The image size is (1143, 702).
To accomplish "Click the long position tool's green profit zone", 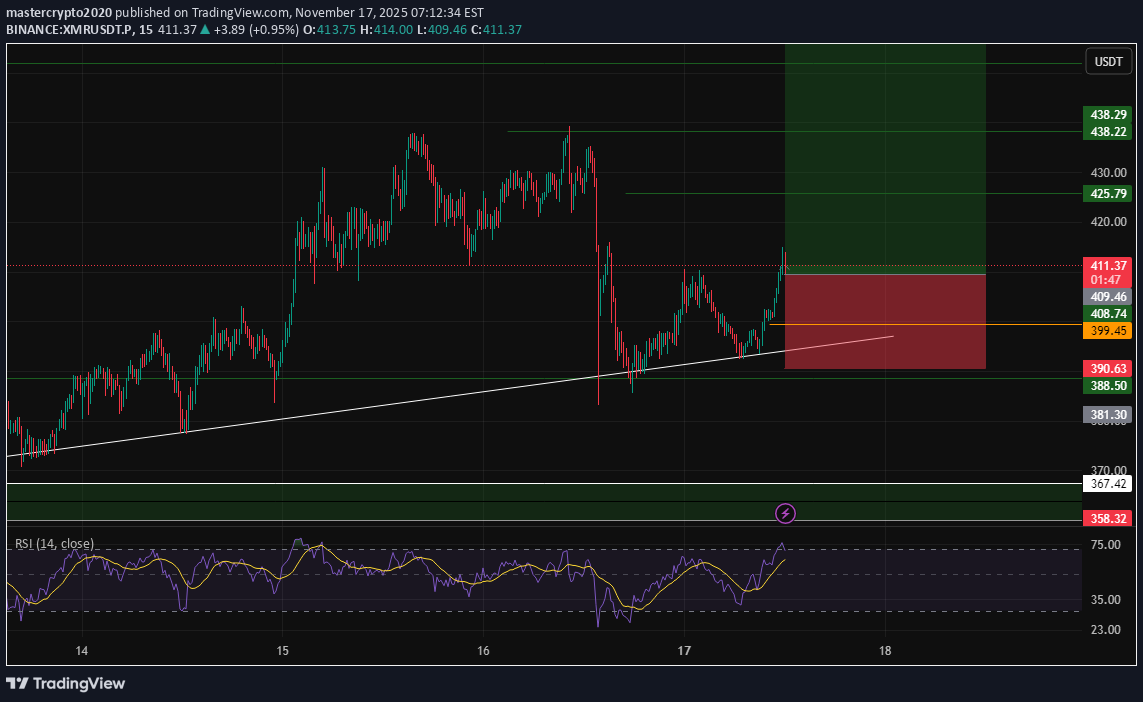I will 884,160.
